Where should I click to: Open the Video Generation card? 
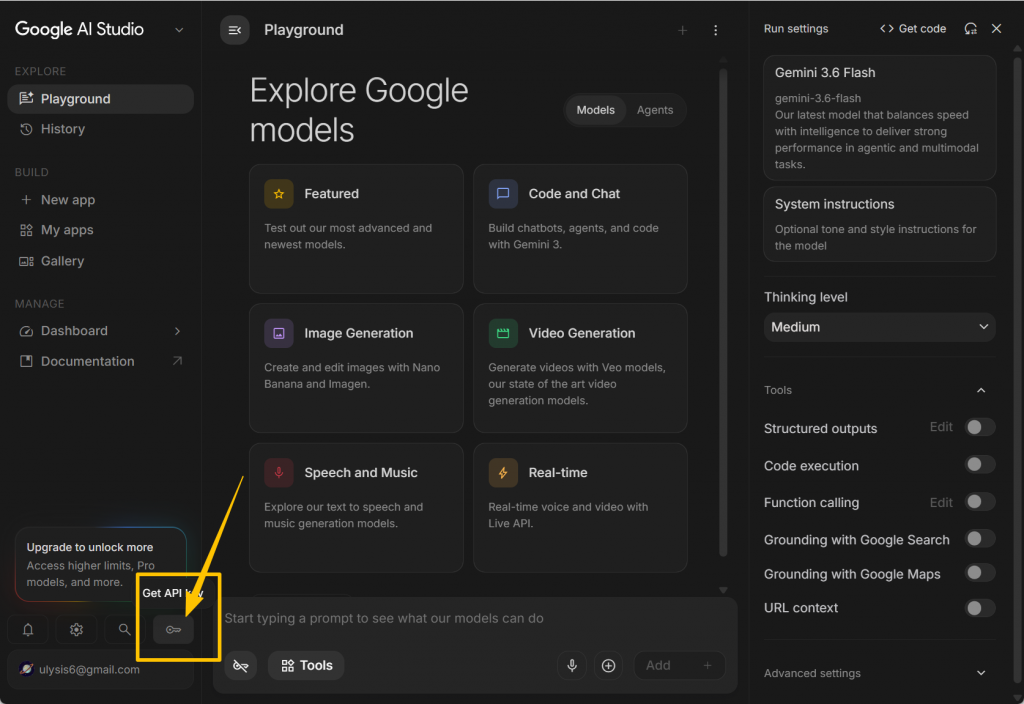pyautogui.click(x=580, y=368)
